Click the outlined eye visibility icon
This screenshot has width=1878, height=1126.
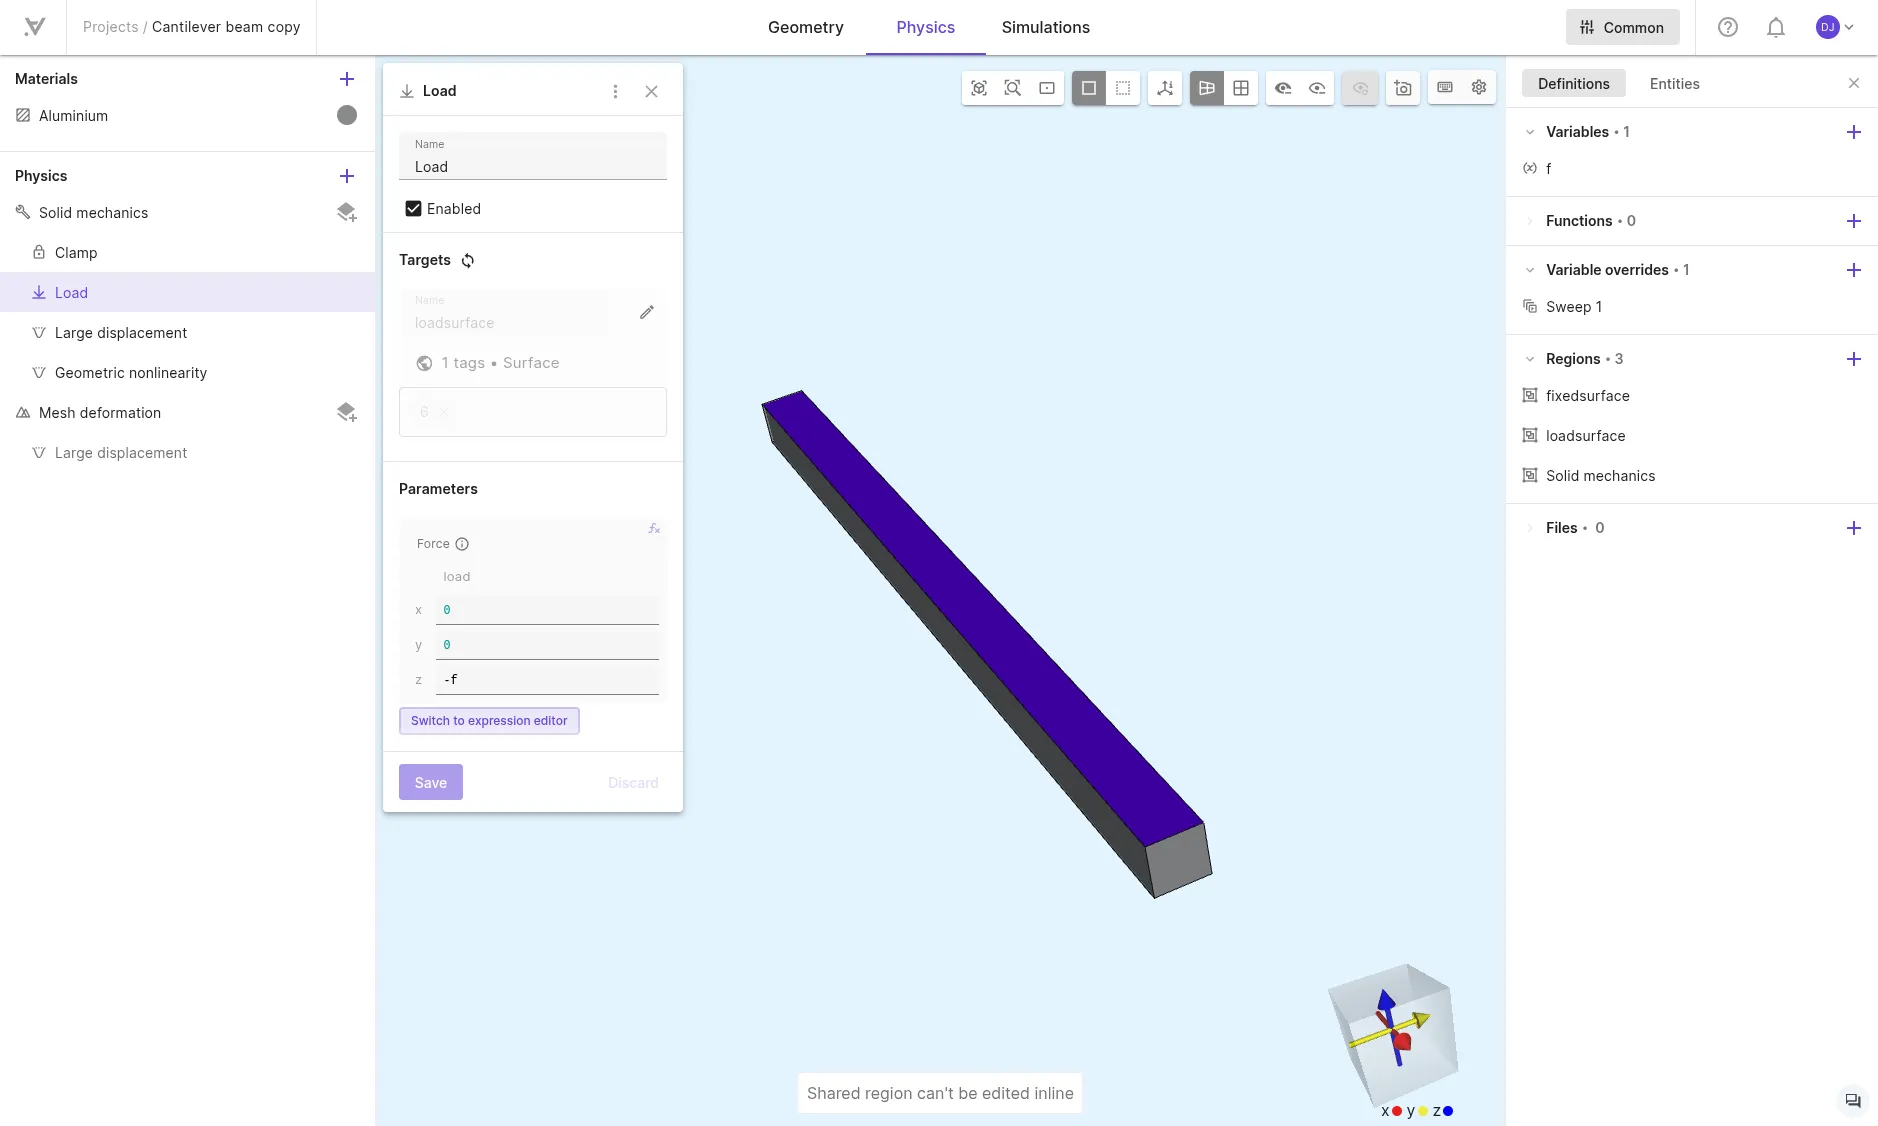tap(1317, 88)
